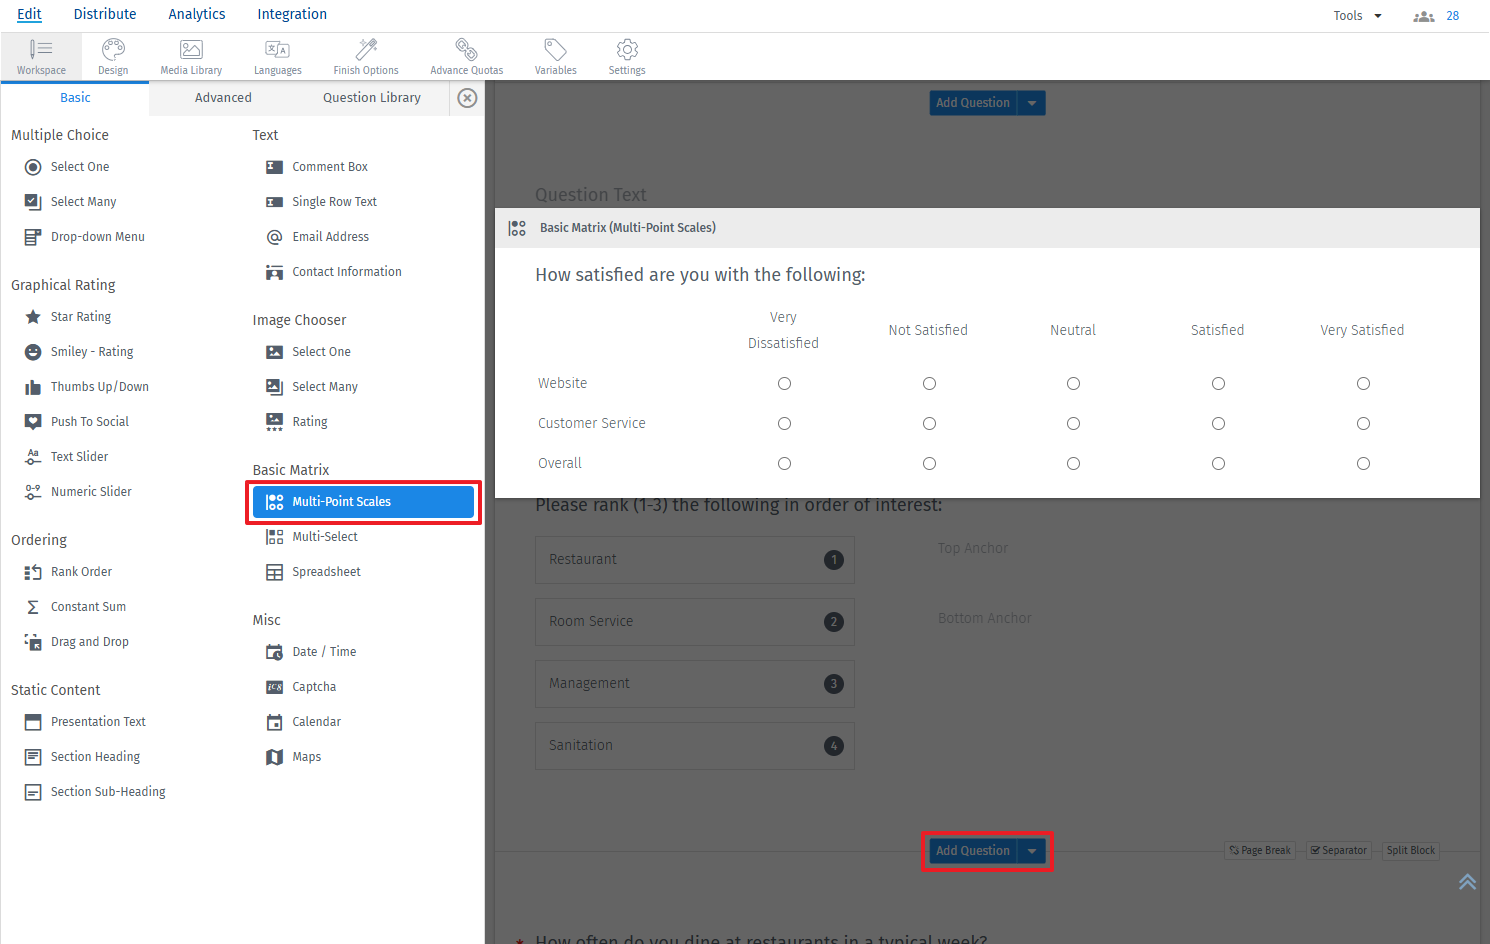Select the Neutral radio button for Website
The height and width of the screenshot is (944, 1490).
point(1073,383)
